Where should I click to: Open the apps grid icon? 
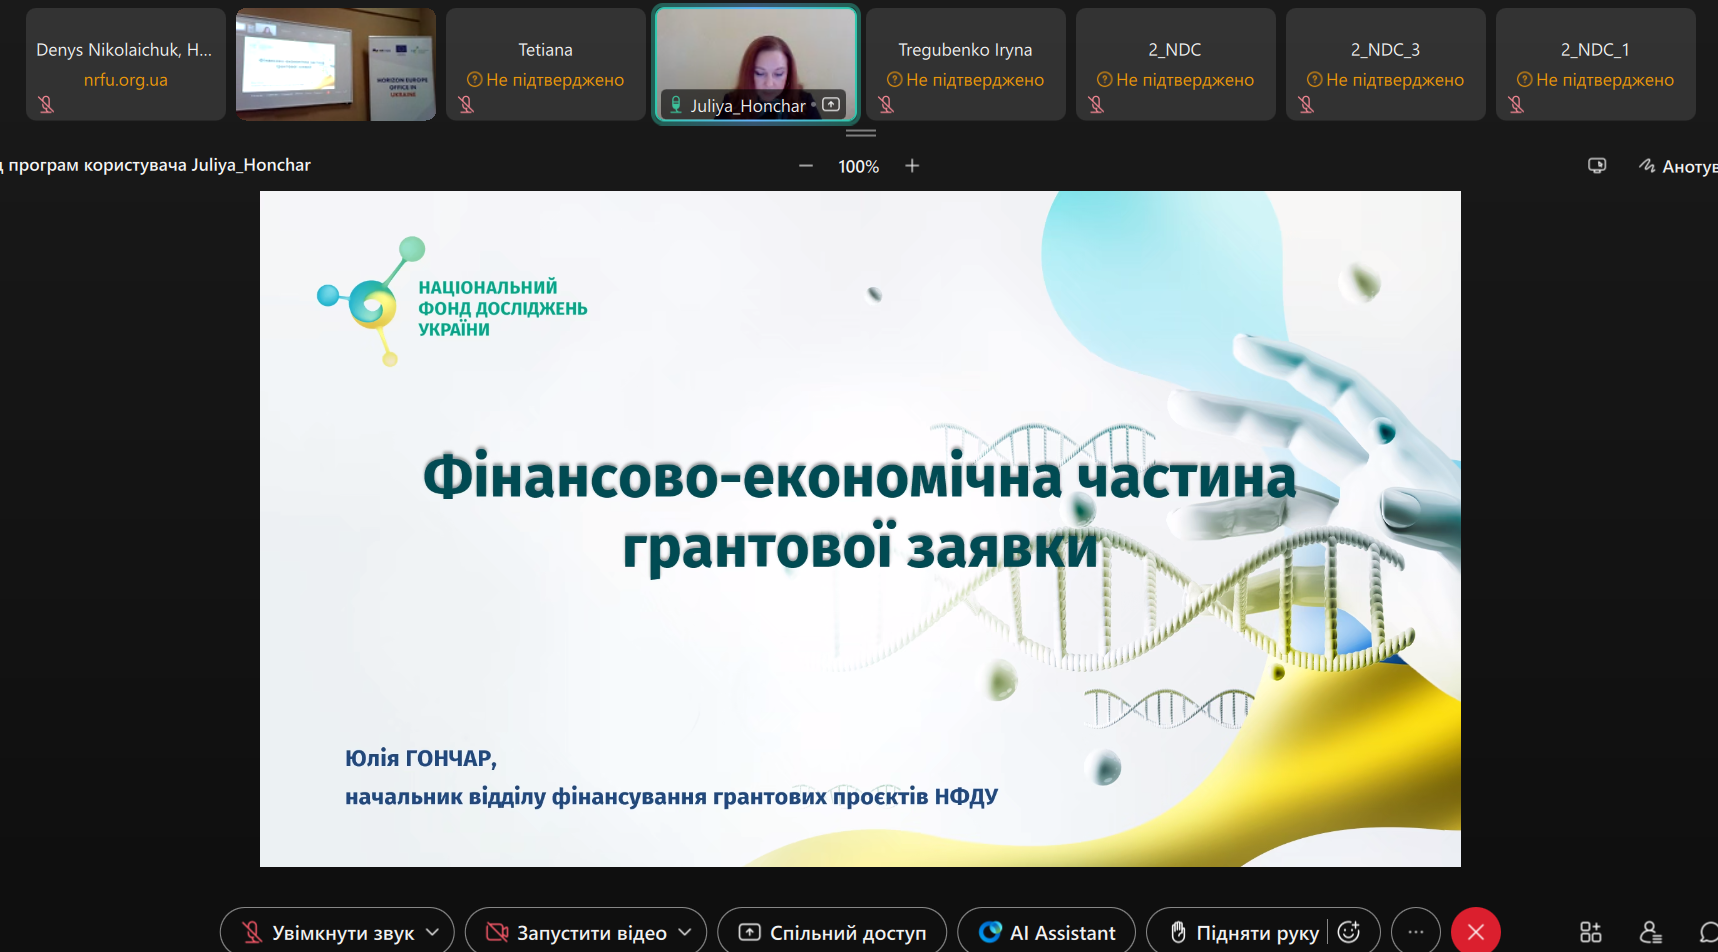click(1590, 932)
